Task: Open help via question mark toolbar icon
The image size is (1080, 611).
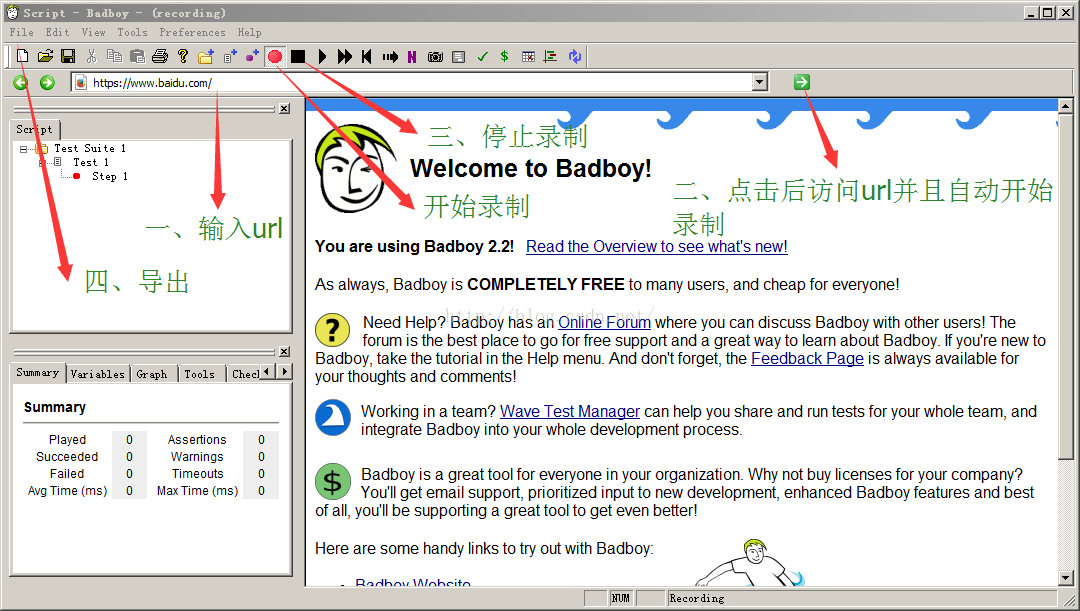Action: (x=183, y=56)
